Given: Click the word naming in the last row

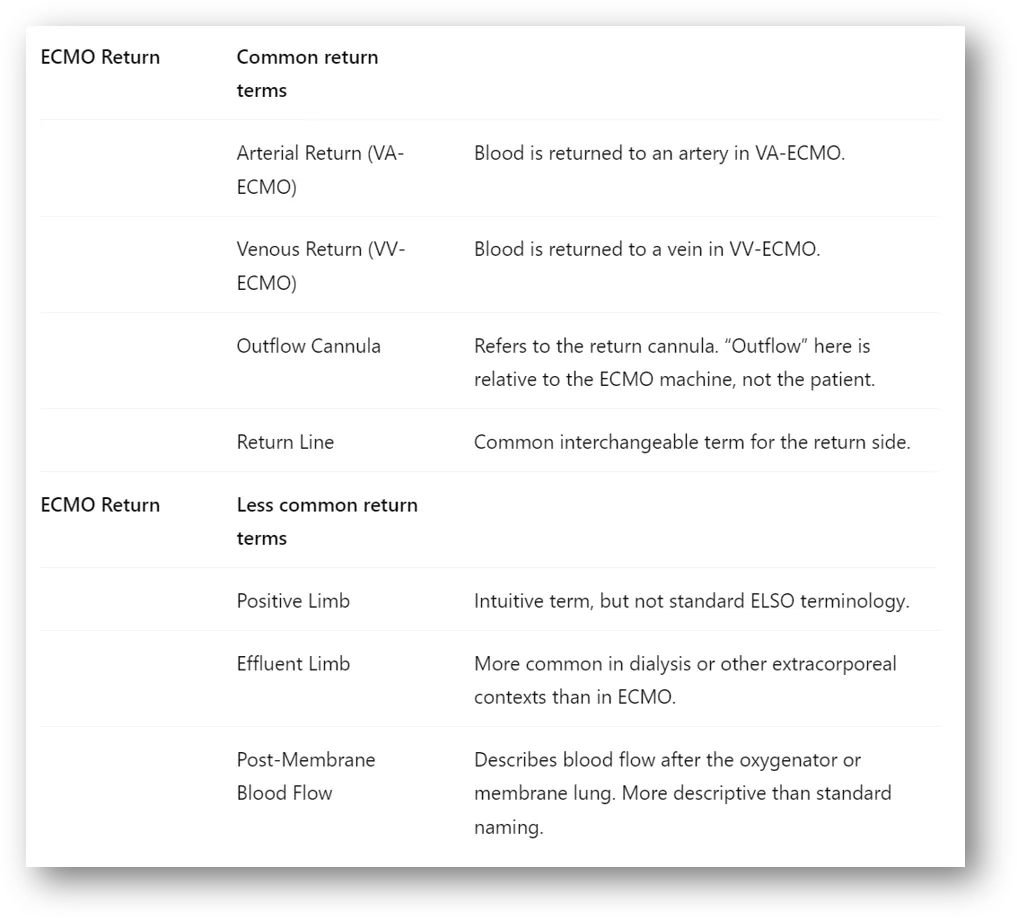Looking at the screenshot, I should tap(508, 828).
